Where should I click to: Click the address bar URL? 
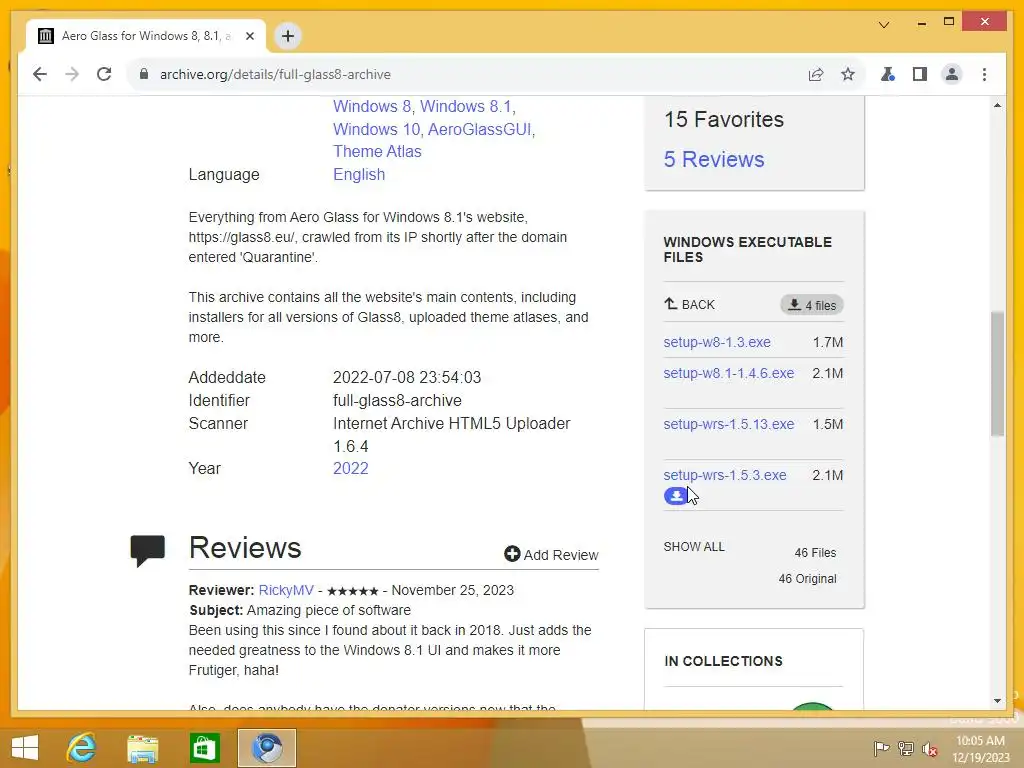(x=275, y=74)
